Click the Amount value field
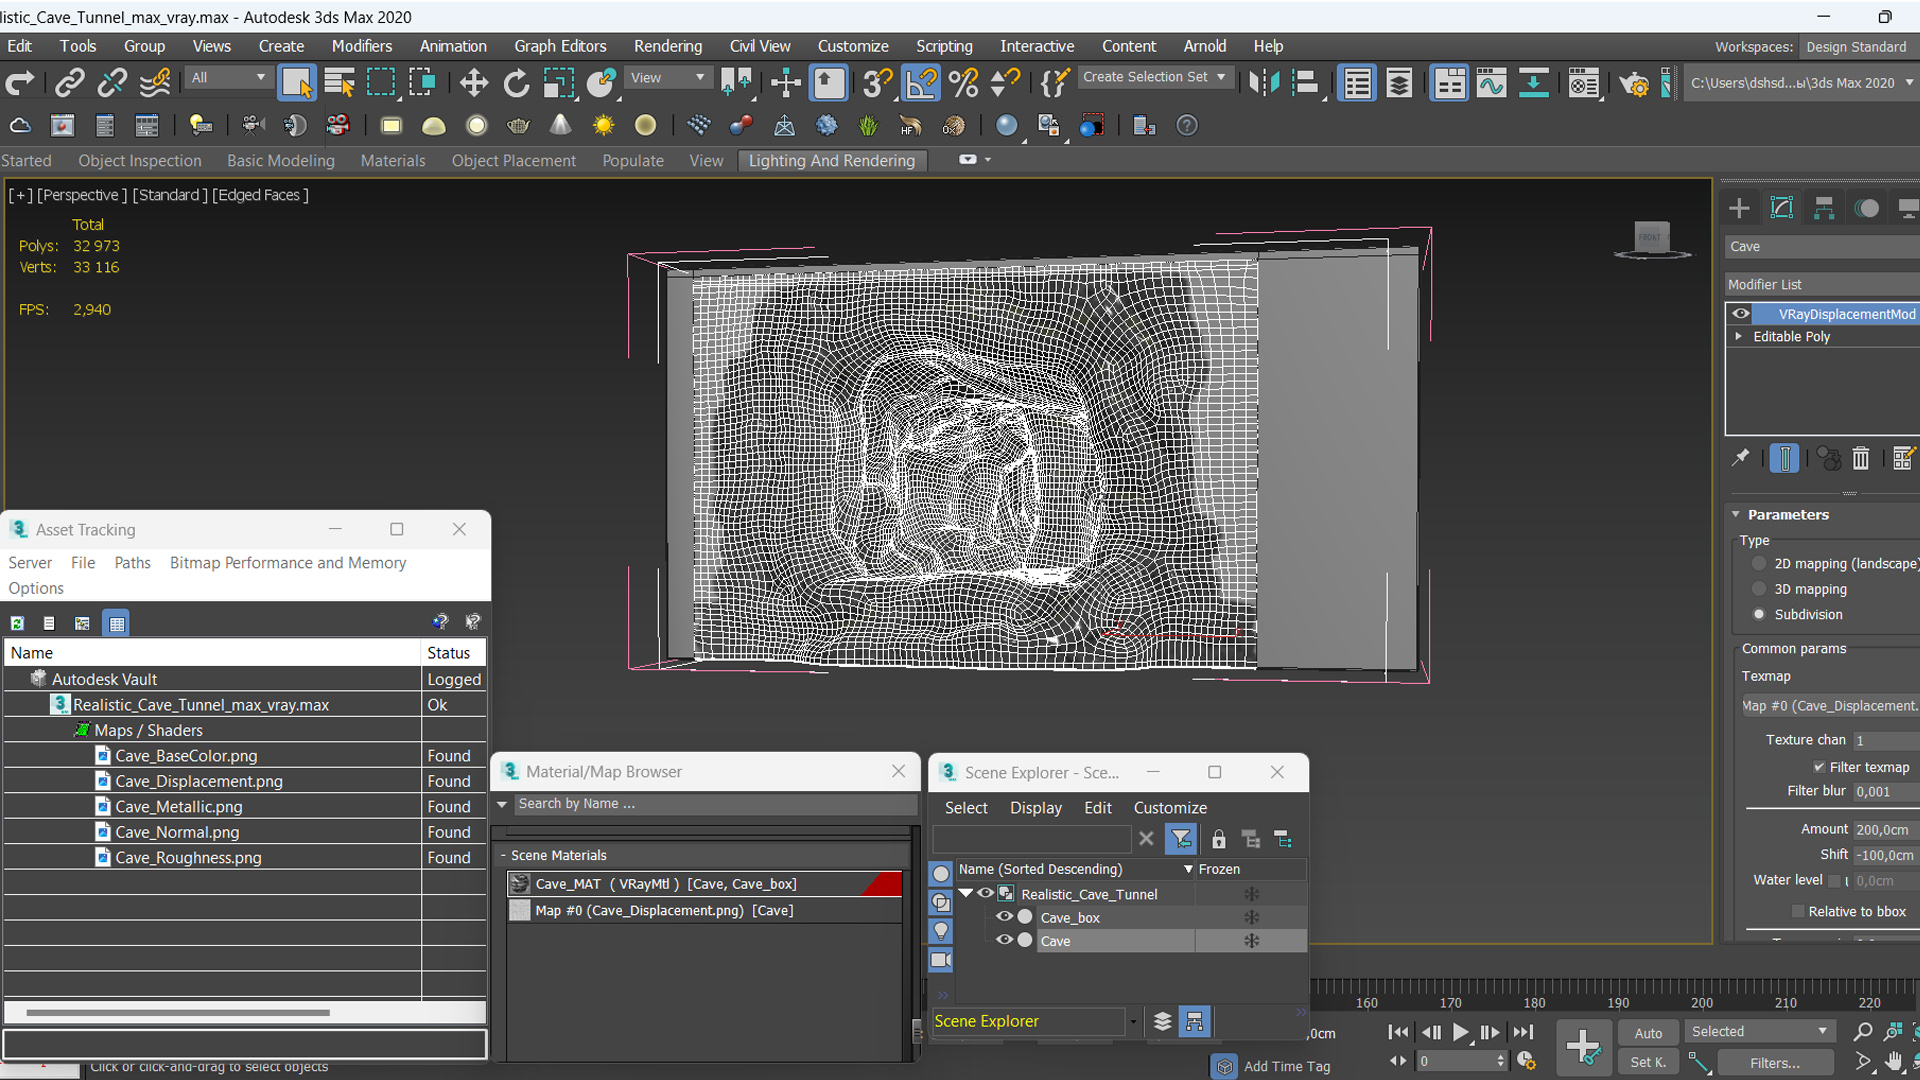1920x1080 pixels. 1886,829
